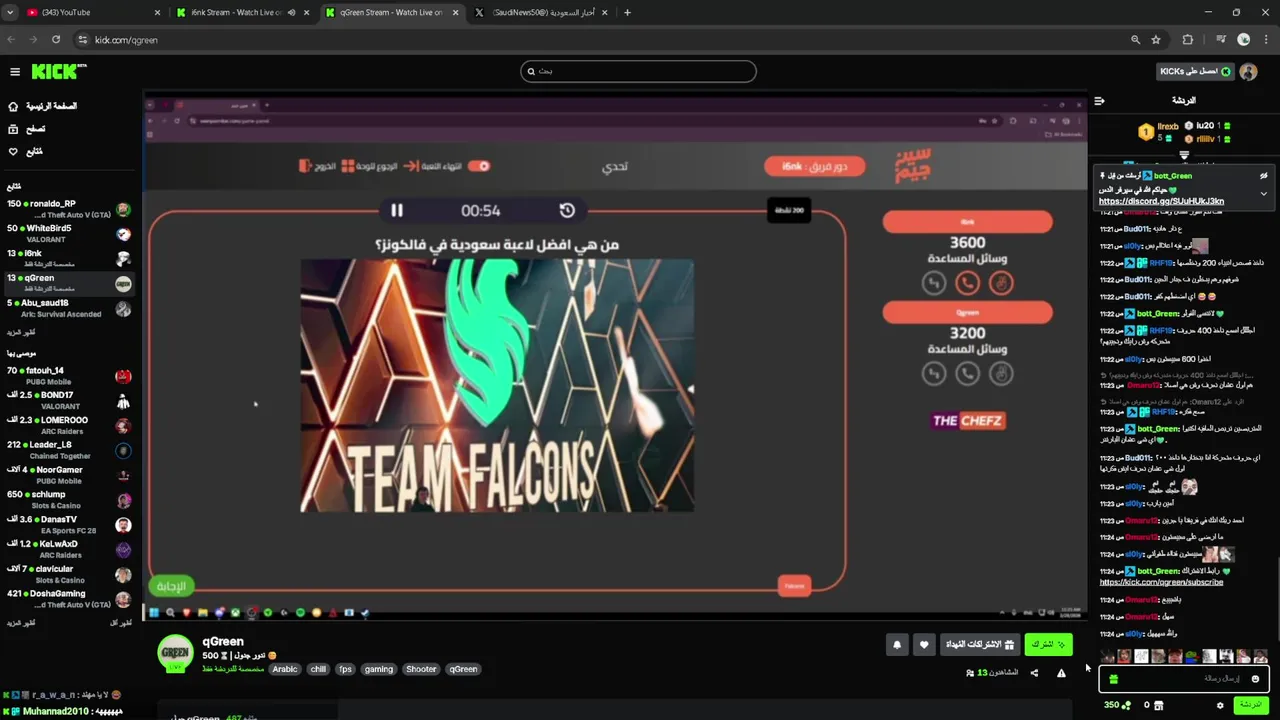This screenshot has height=720, width=1280.
Task: Select the Pepe frog emote
Action: coord(1191,656)
